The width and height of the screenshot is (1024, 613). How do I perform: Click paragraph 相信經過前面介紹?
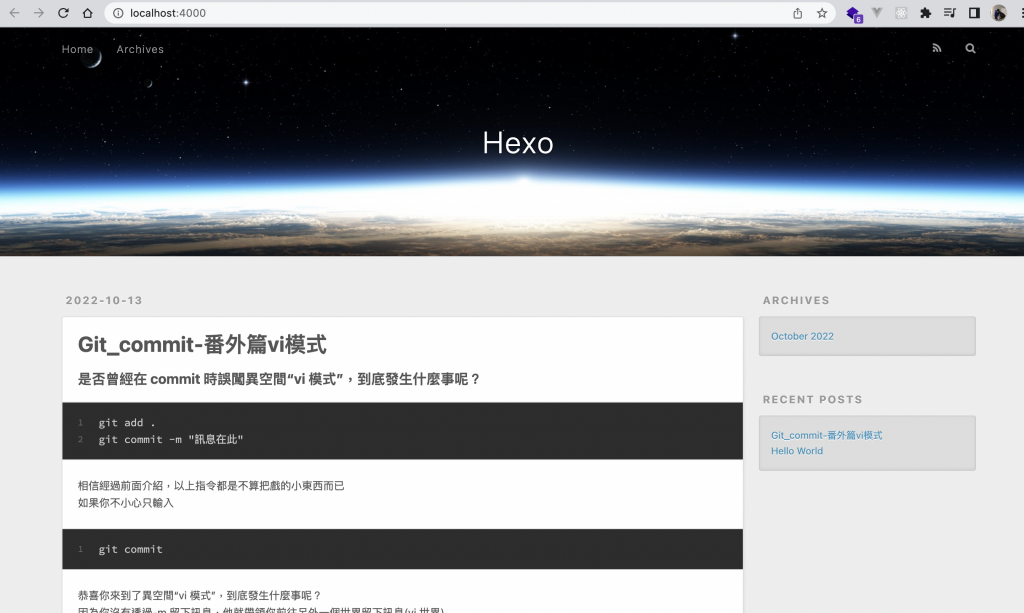click(x=211, y=486)
